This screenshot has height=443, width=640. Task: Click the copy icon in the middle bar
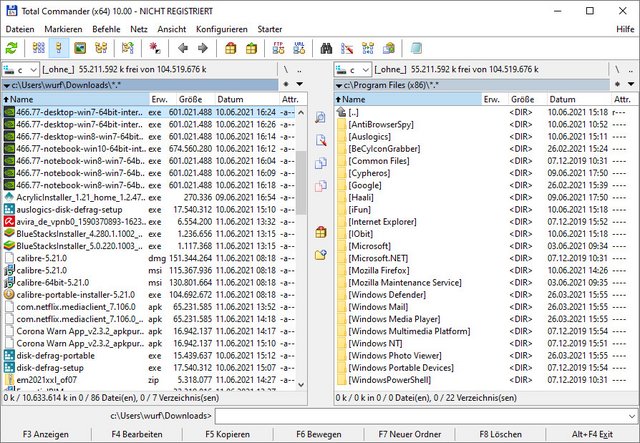321,163
